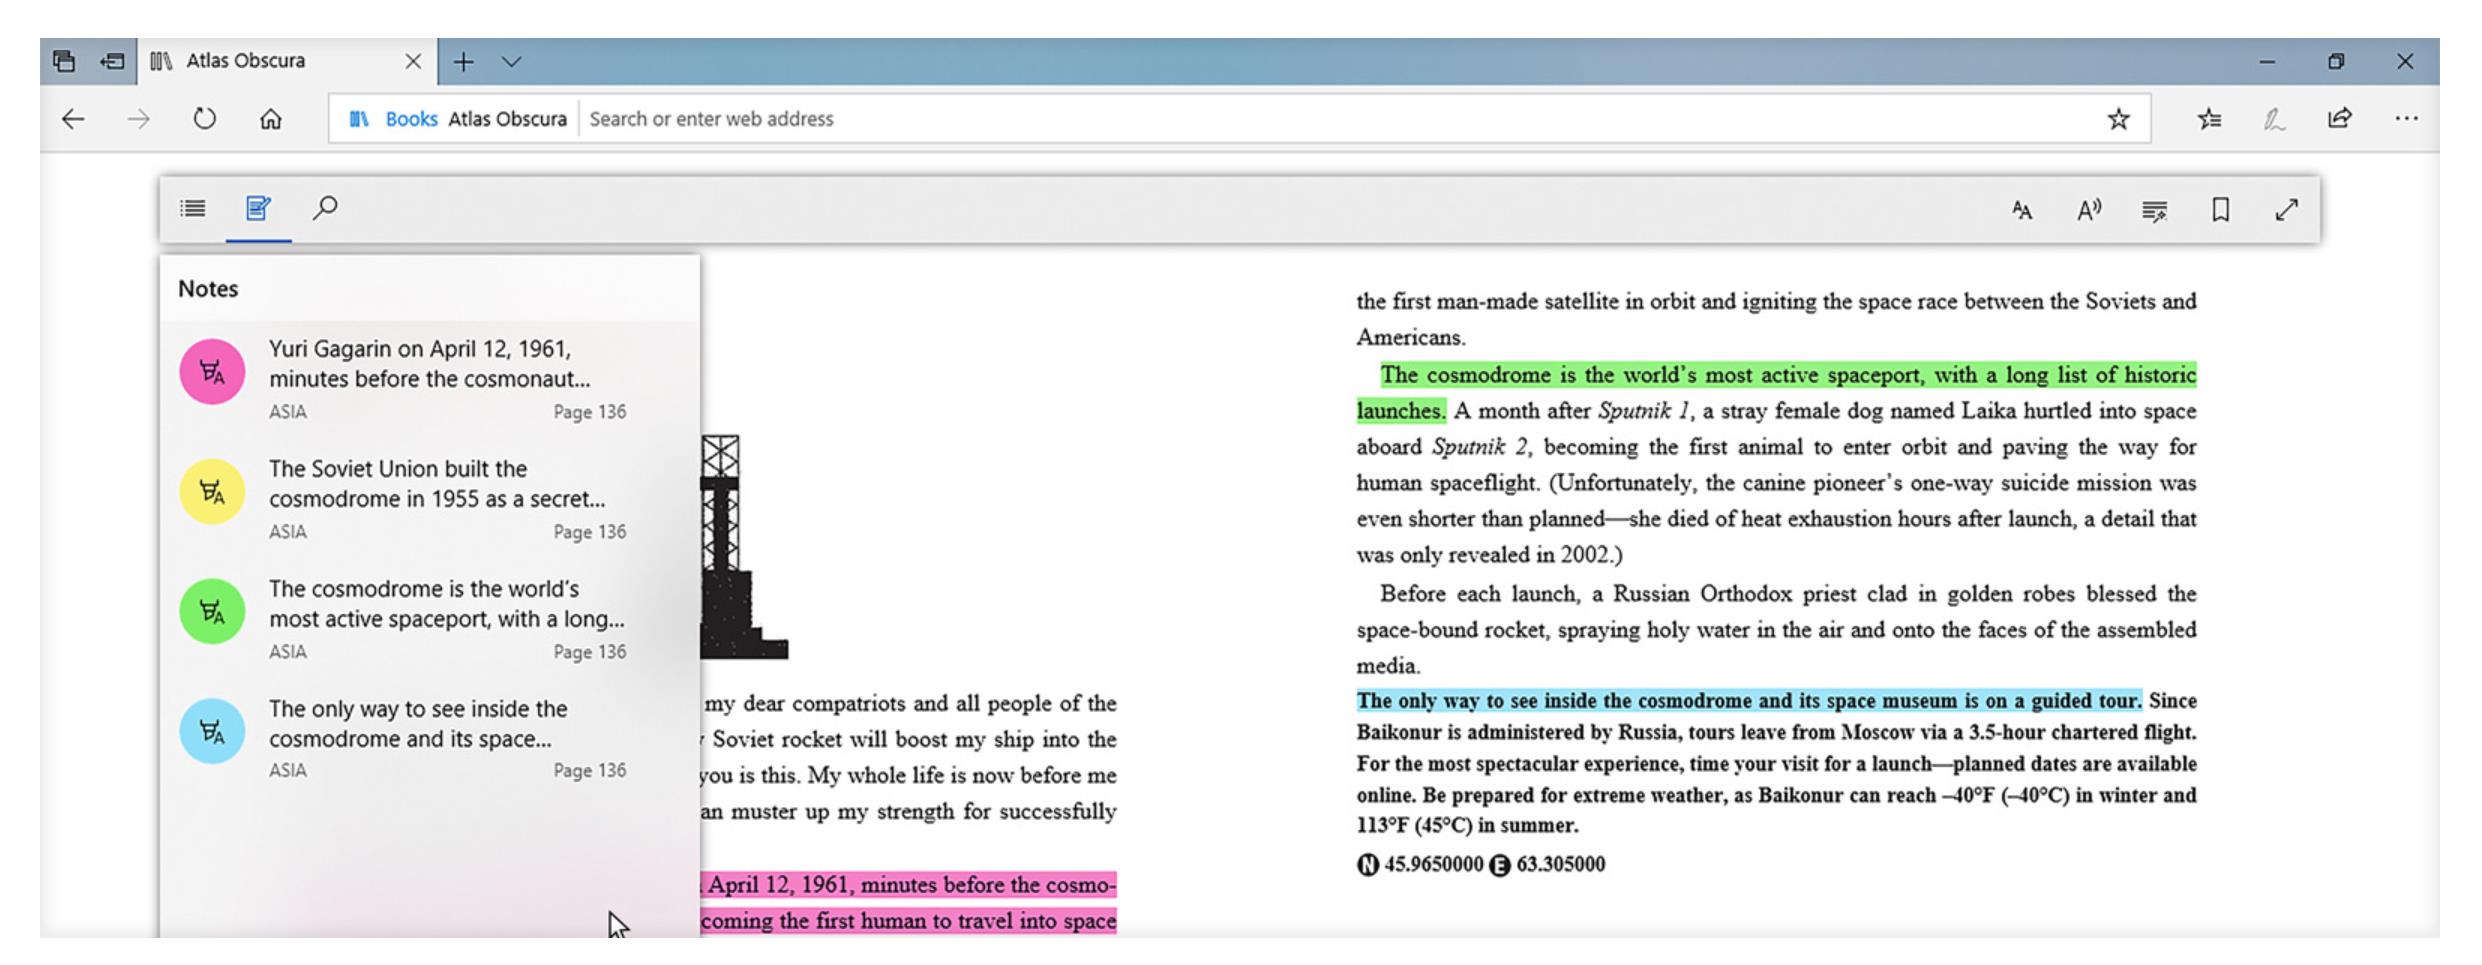This screenshot has height=965, width=2482.
Task: Add this page to favorites star
Action: pos(2118,119)
